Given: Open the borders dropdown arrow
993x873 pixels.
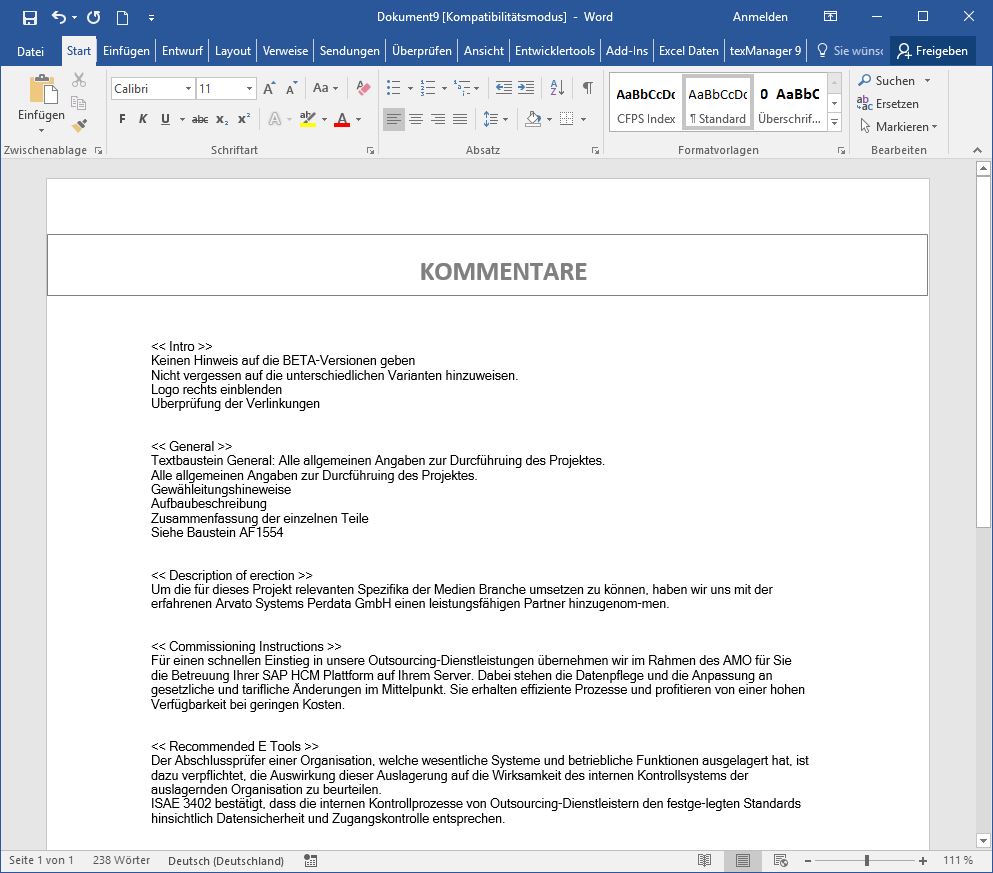Looking at the screenshot, I should (x=583, y=119).
